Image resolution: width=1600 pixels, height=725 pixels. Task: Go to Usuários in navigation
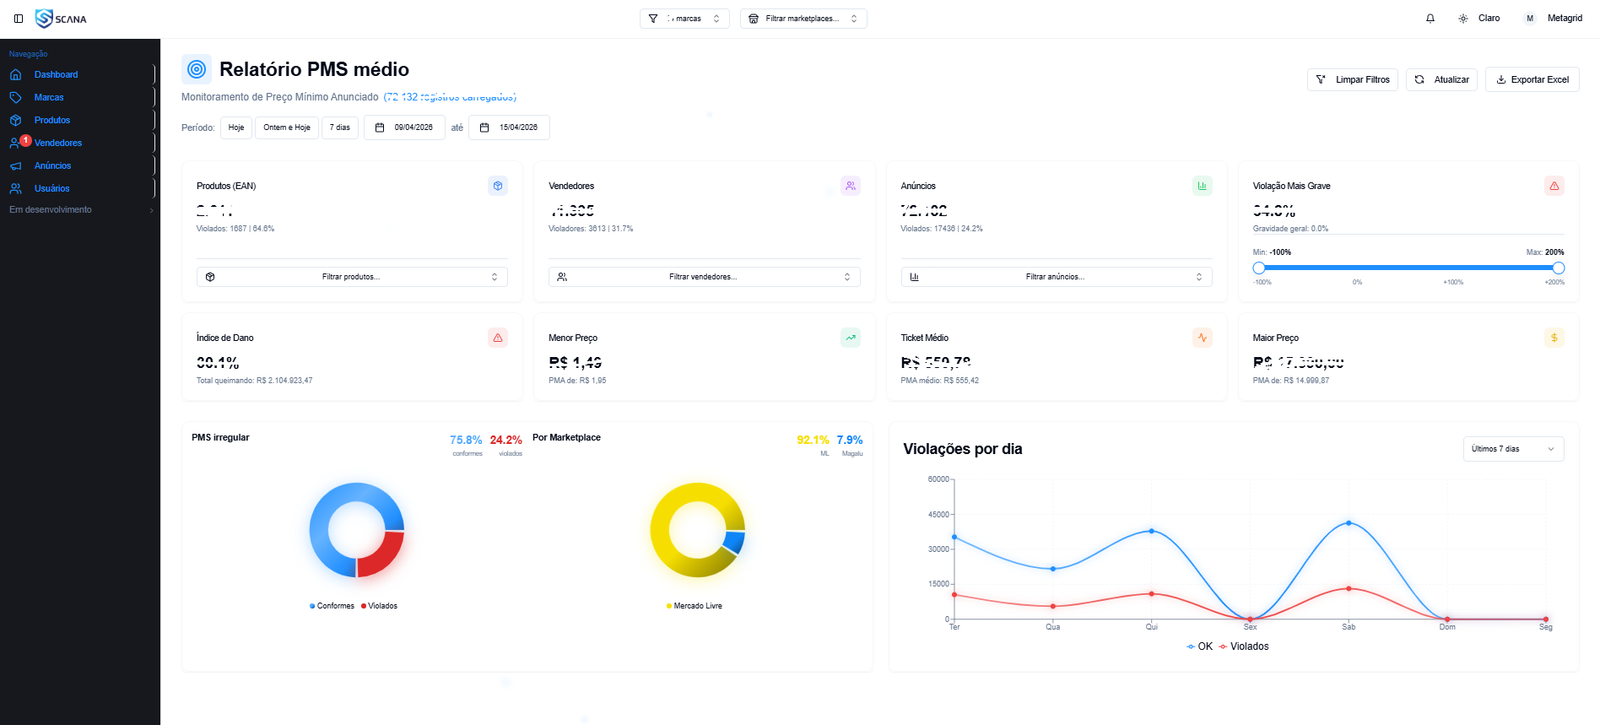click(x=52, y=188)
